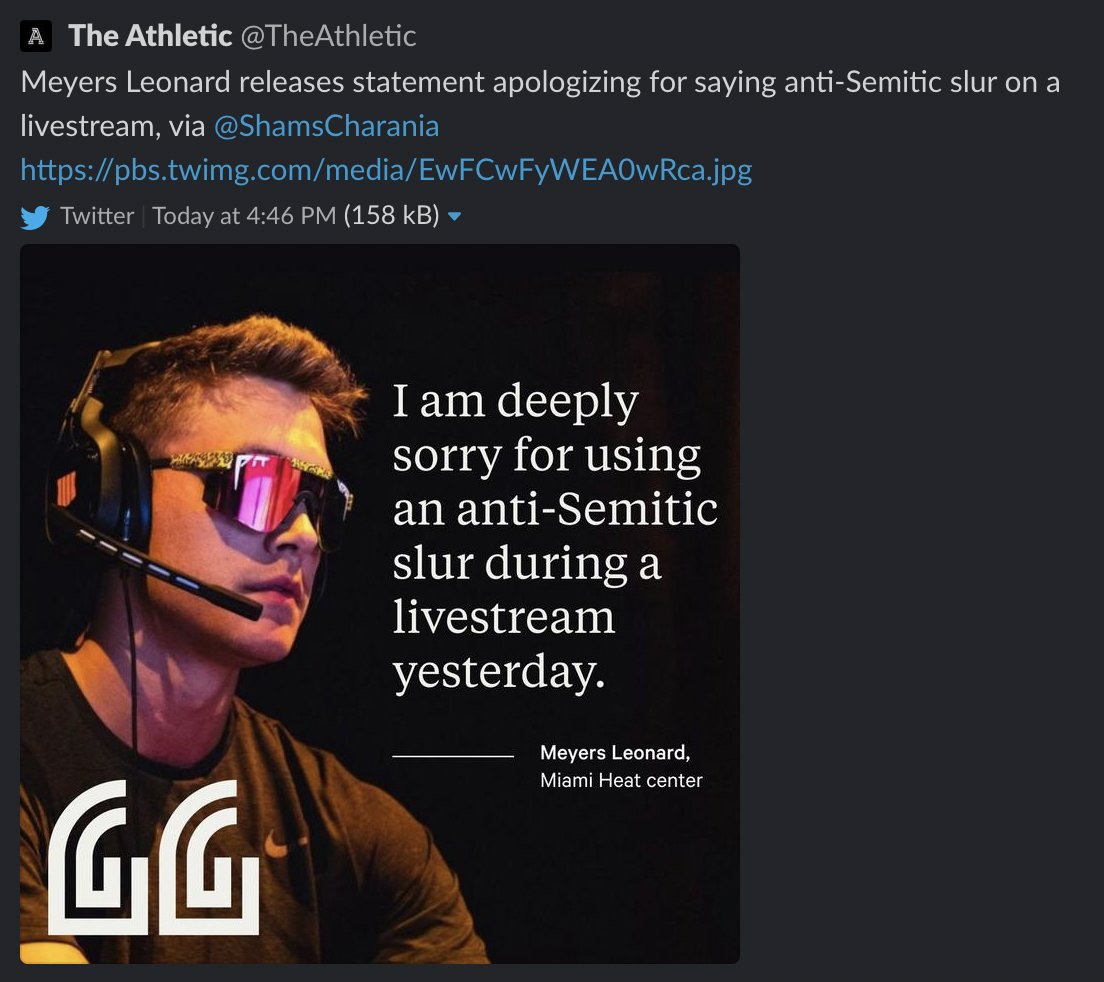
Task: Click the Twitter bird icon
Action: (x=34, y=217)
